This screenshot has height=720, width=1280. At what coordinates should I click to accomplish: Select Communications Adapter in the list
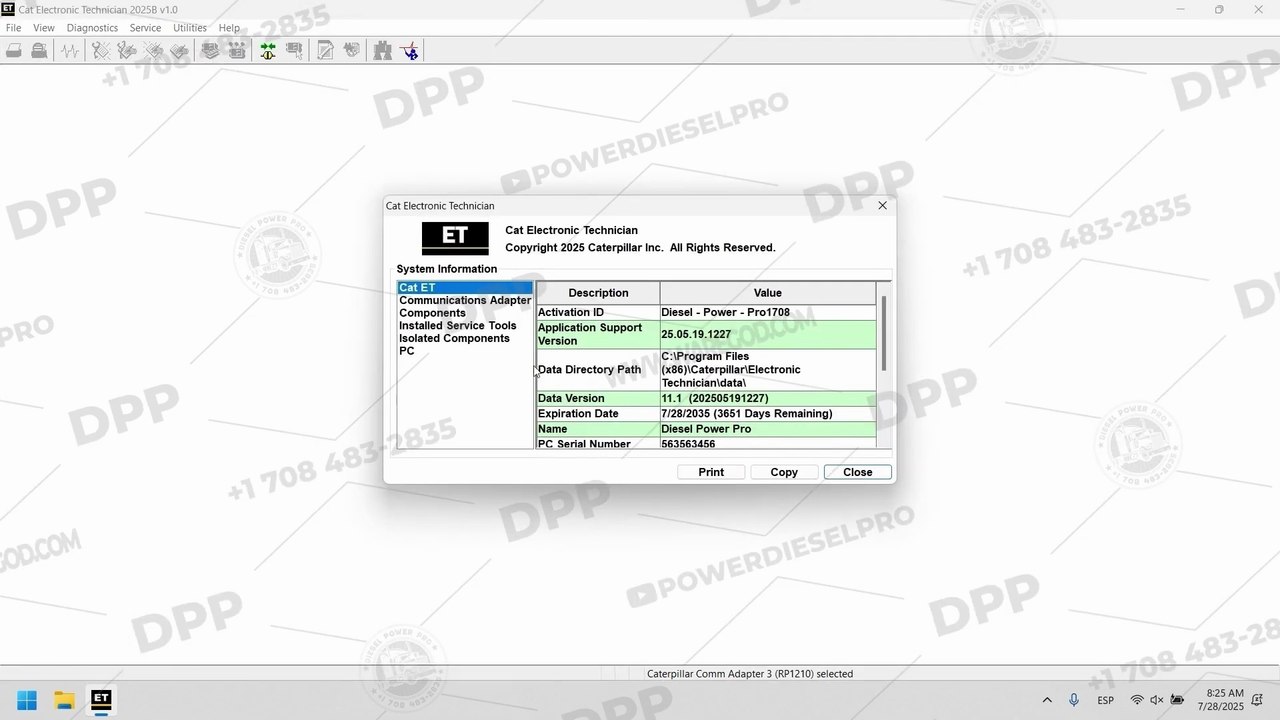pos(465,300)
